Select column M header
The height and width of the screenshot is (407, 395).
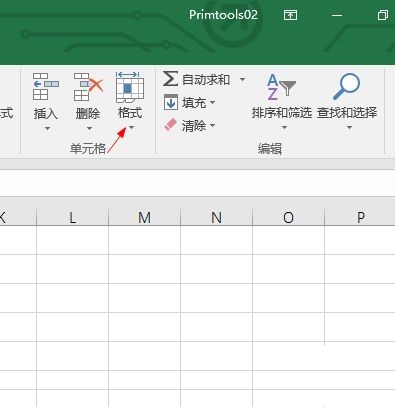[x=144, y=217]
